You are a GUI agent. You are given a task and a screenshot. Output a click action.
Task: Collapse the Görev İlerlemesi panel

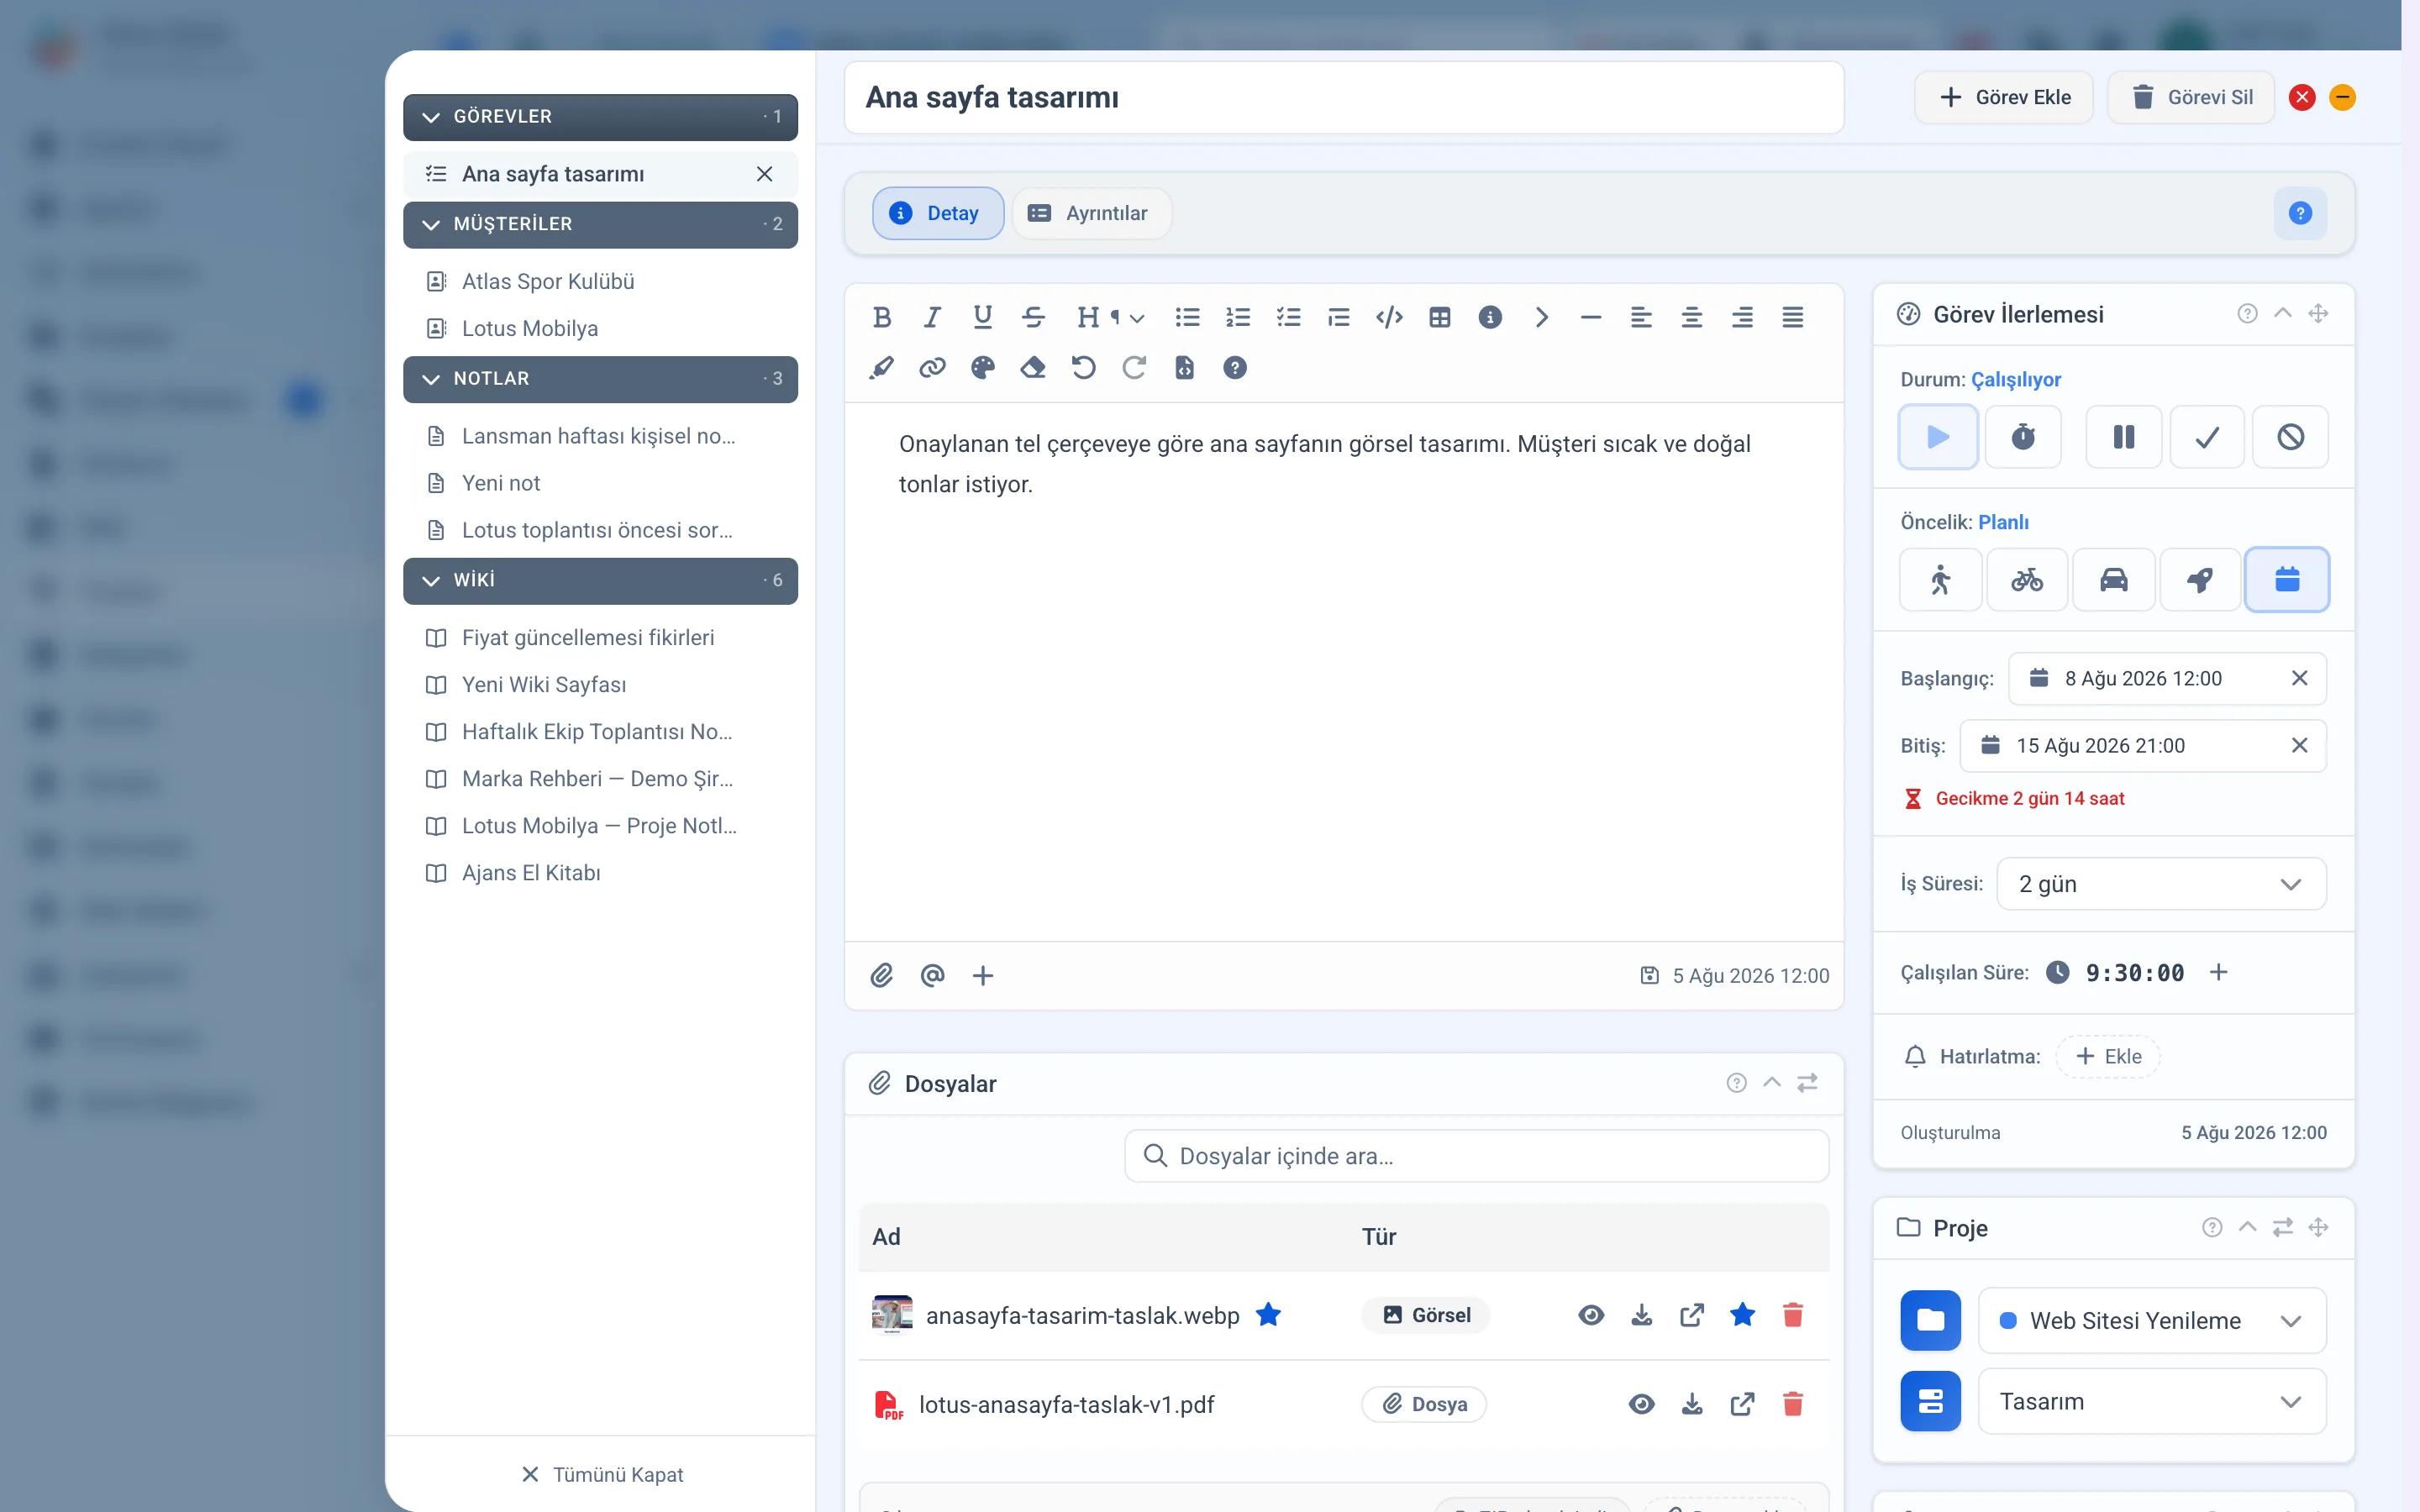click(x=2282, y=313)
